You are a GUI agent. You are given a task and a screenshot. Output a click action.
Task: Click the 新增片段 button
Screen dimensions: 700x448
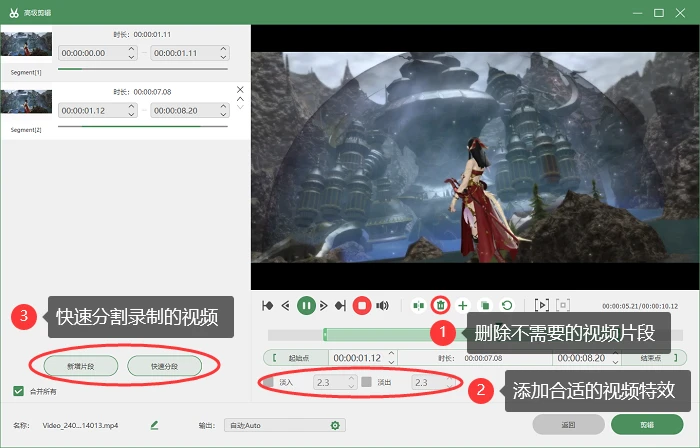[x=81, y=366]
